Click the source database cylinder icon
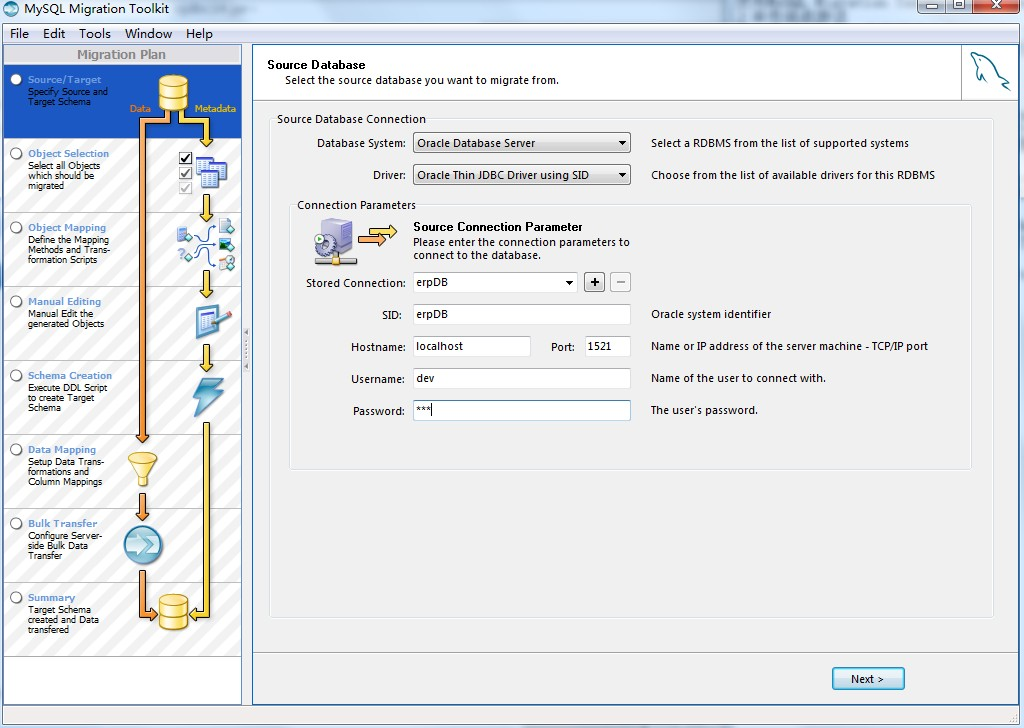Screen dimensions: 1024x728 click(x=173, y=93)
